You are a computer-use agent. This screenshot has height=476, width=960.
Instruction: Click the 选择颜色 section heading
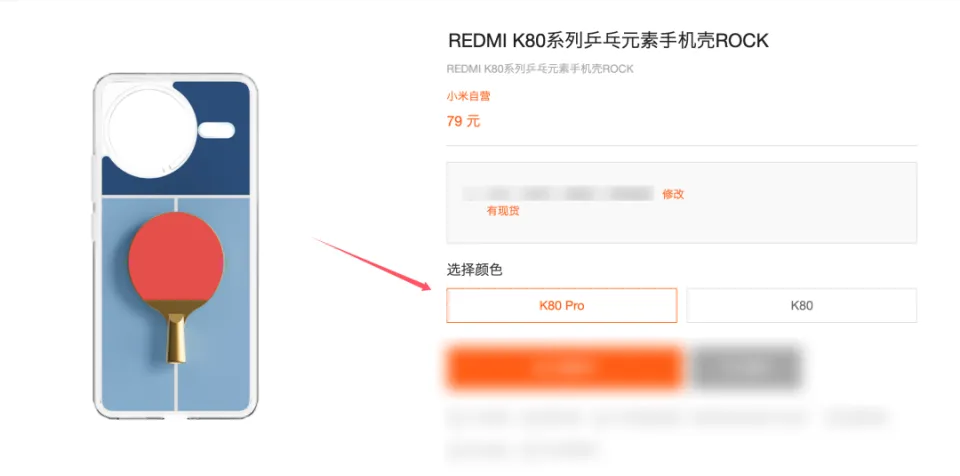474,270
